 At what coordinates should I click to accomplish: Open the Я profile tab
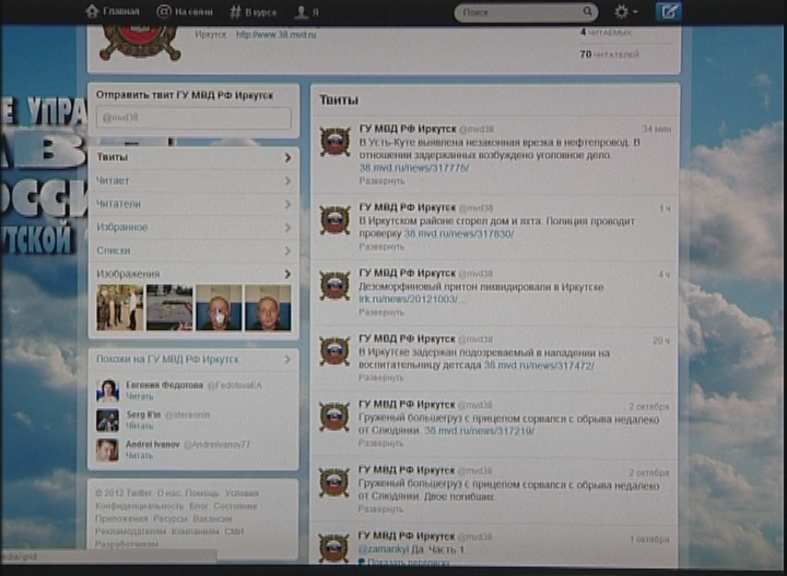[306, 12]
